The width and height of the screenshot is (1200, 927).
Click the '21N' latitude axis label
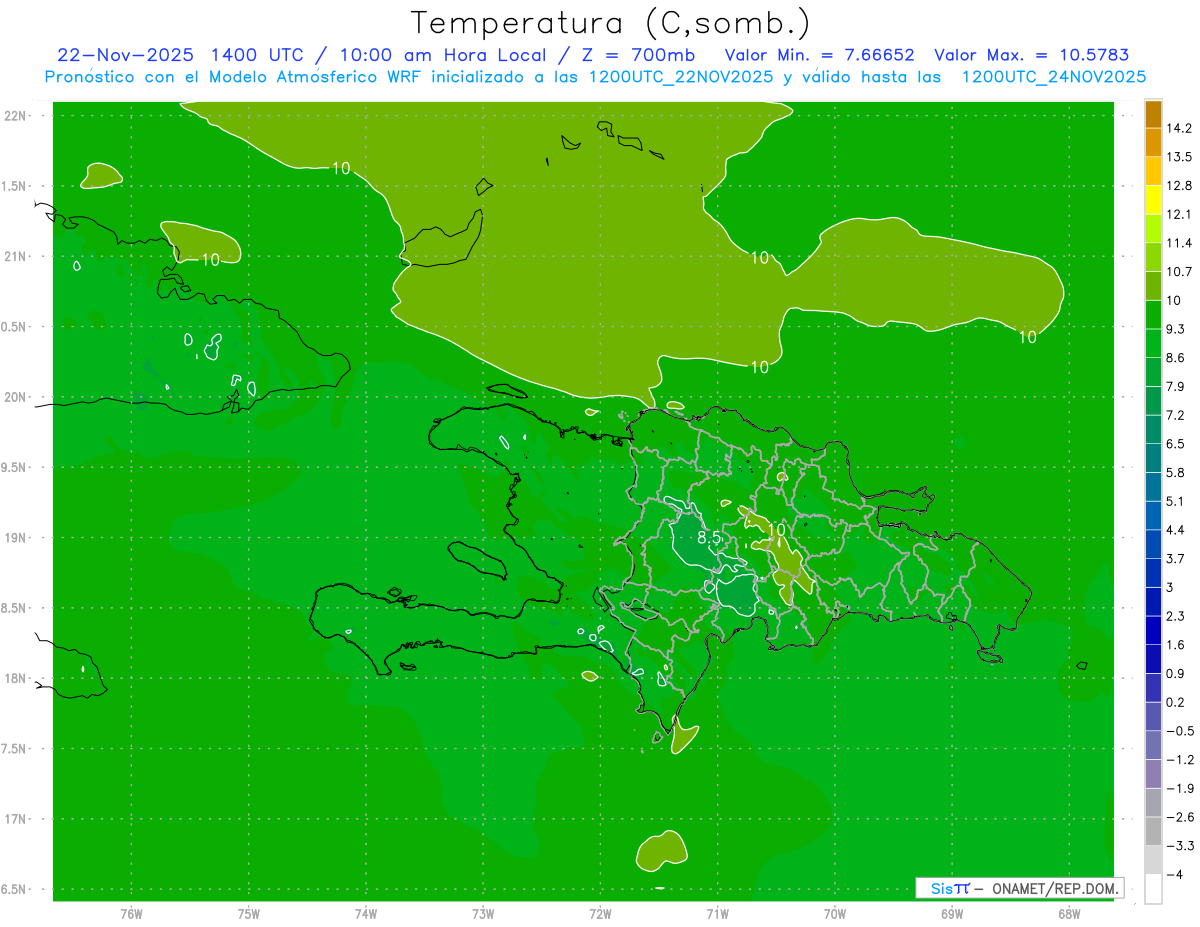click(x=15, y=256)
